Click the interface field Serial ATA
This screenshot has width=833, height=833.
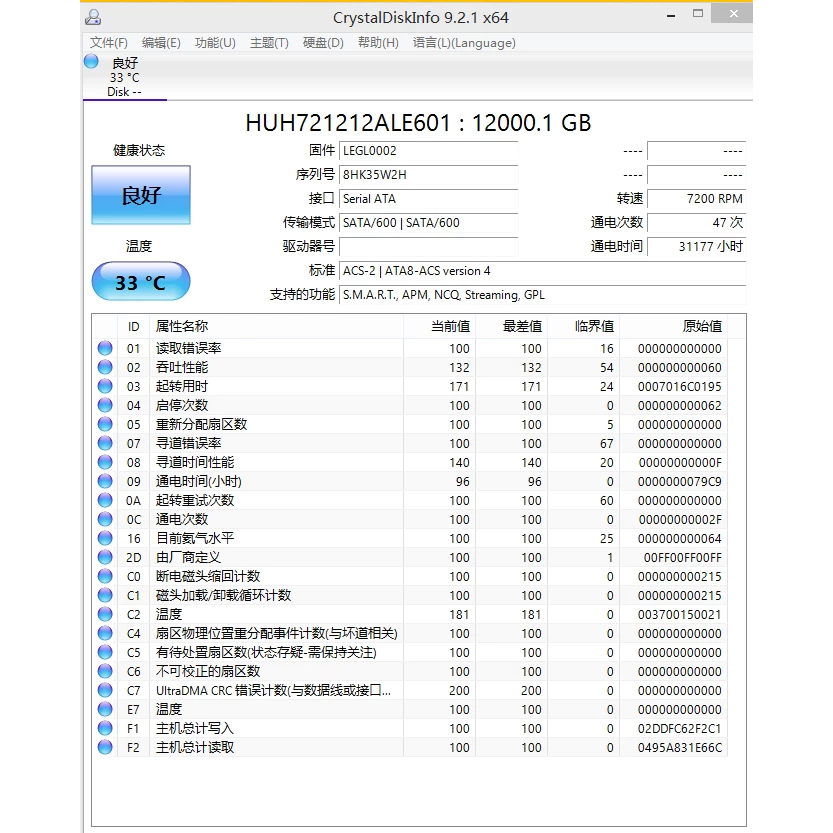pyautogui.click(x=428, y=199)
